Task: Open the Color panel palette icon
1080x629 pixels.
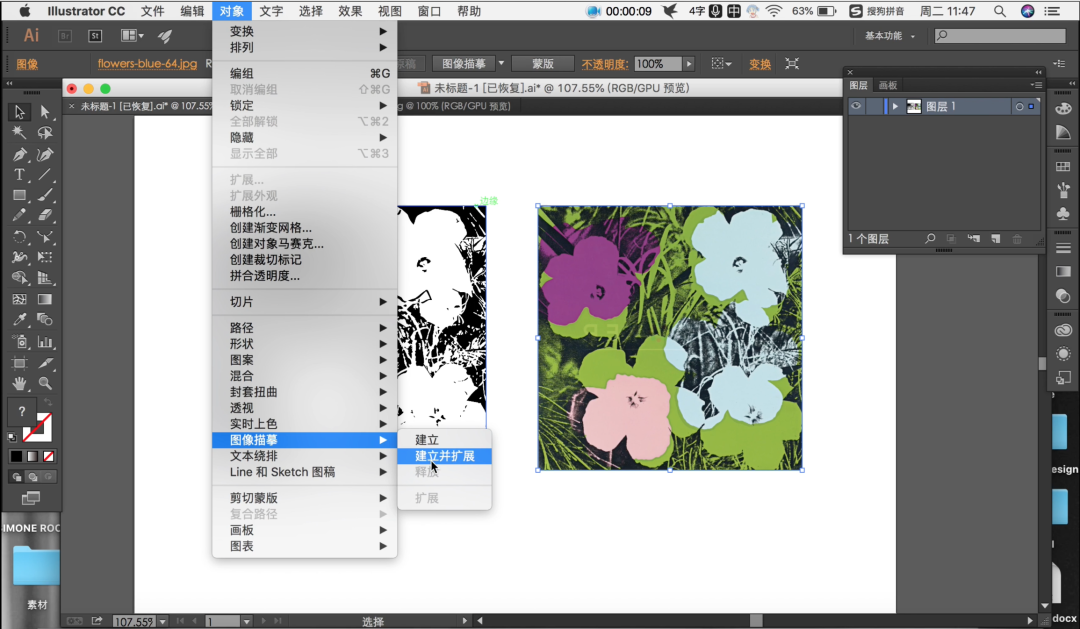Action: tap(1063, 109)
